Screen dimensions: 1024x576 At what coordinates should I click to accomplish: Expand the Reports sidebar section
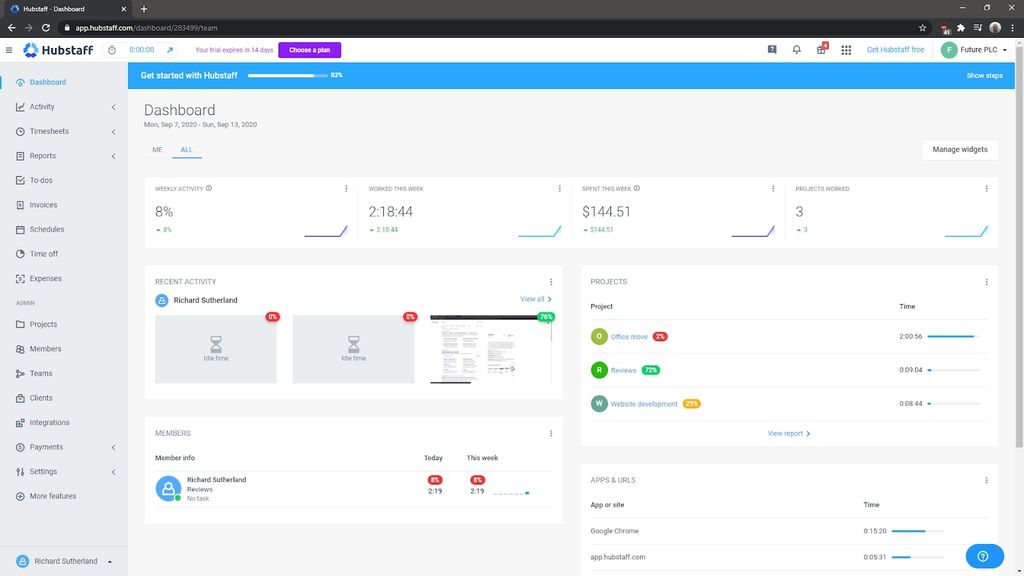point(113,156)
